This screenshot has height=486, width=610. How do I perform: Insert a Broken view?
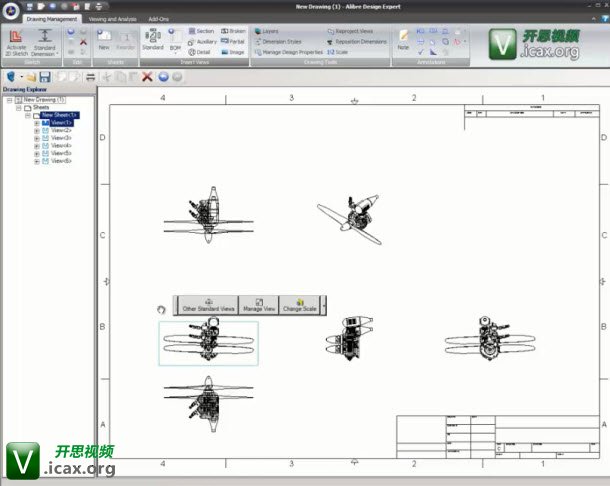[233, 31]
